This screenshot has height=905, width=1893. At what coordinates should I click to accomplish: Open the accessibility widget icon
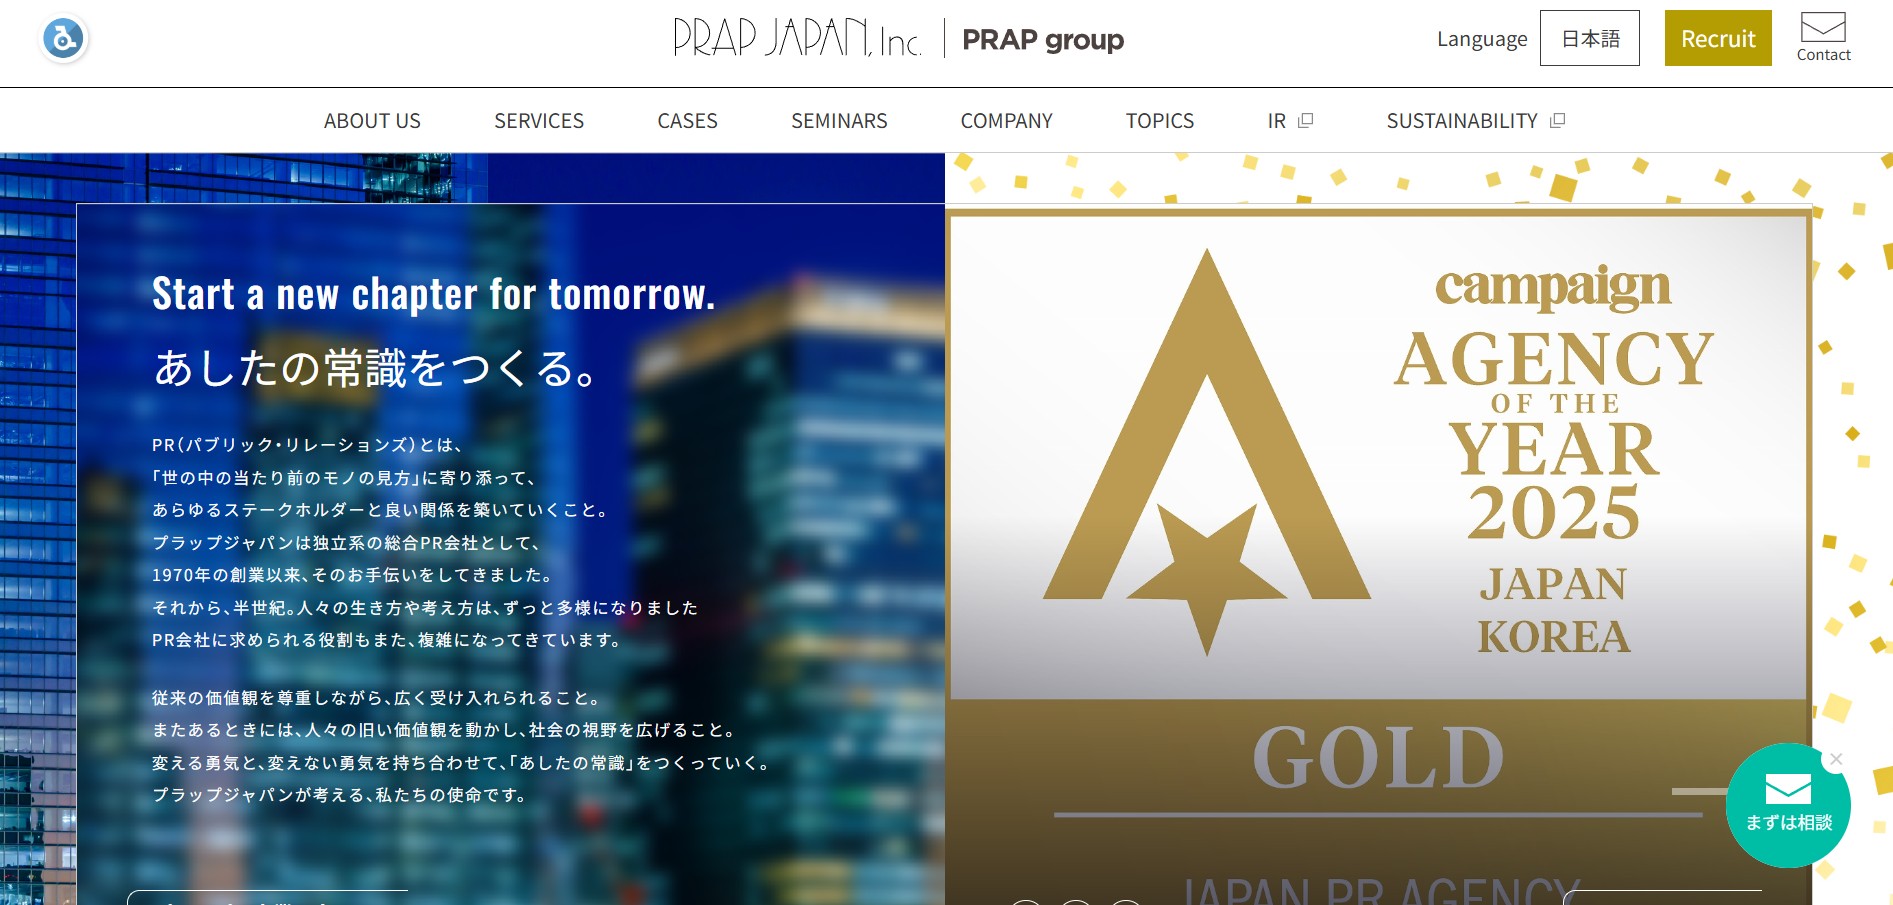coord(64,39)
